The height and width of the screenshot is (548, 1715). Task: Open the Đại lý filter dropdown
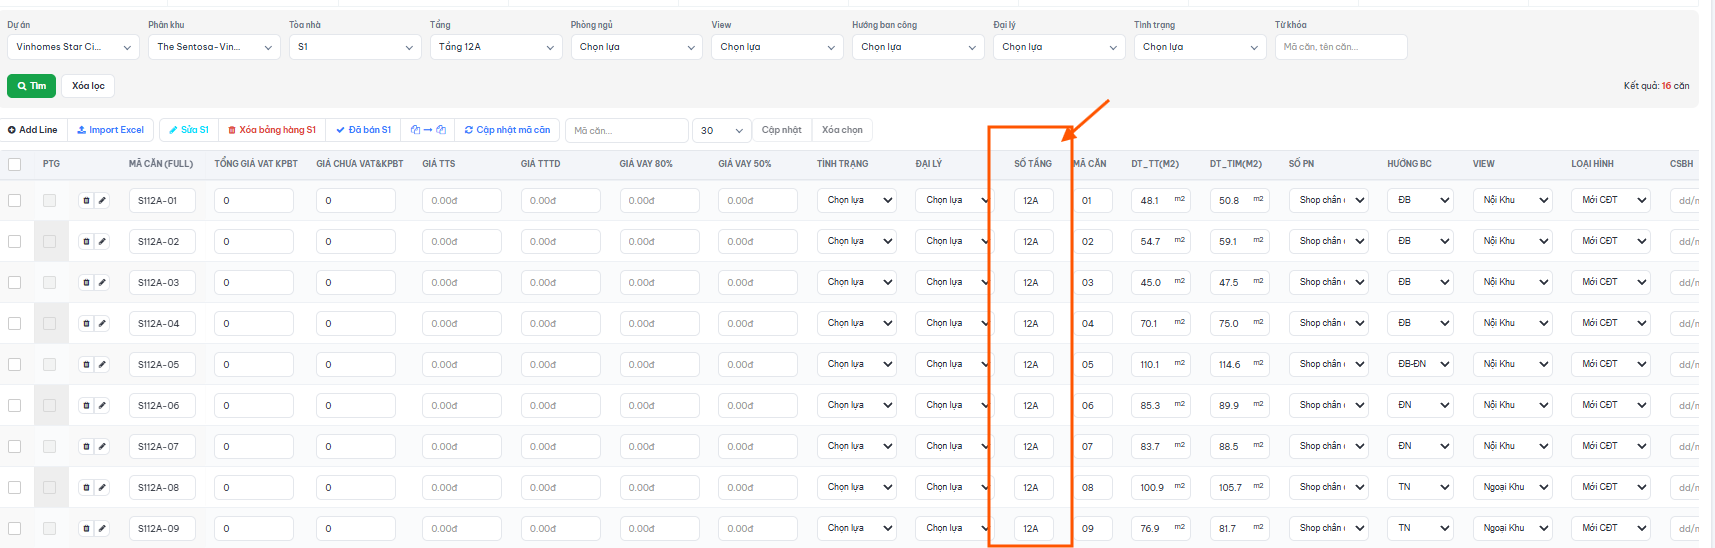pos(1059,47)
